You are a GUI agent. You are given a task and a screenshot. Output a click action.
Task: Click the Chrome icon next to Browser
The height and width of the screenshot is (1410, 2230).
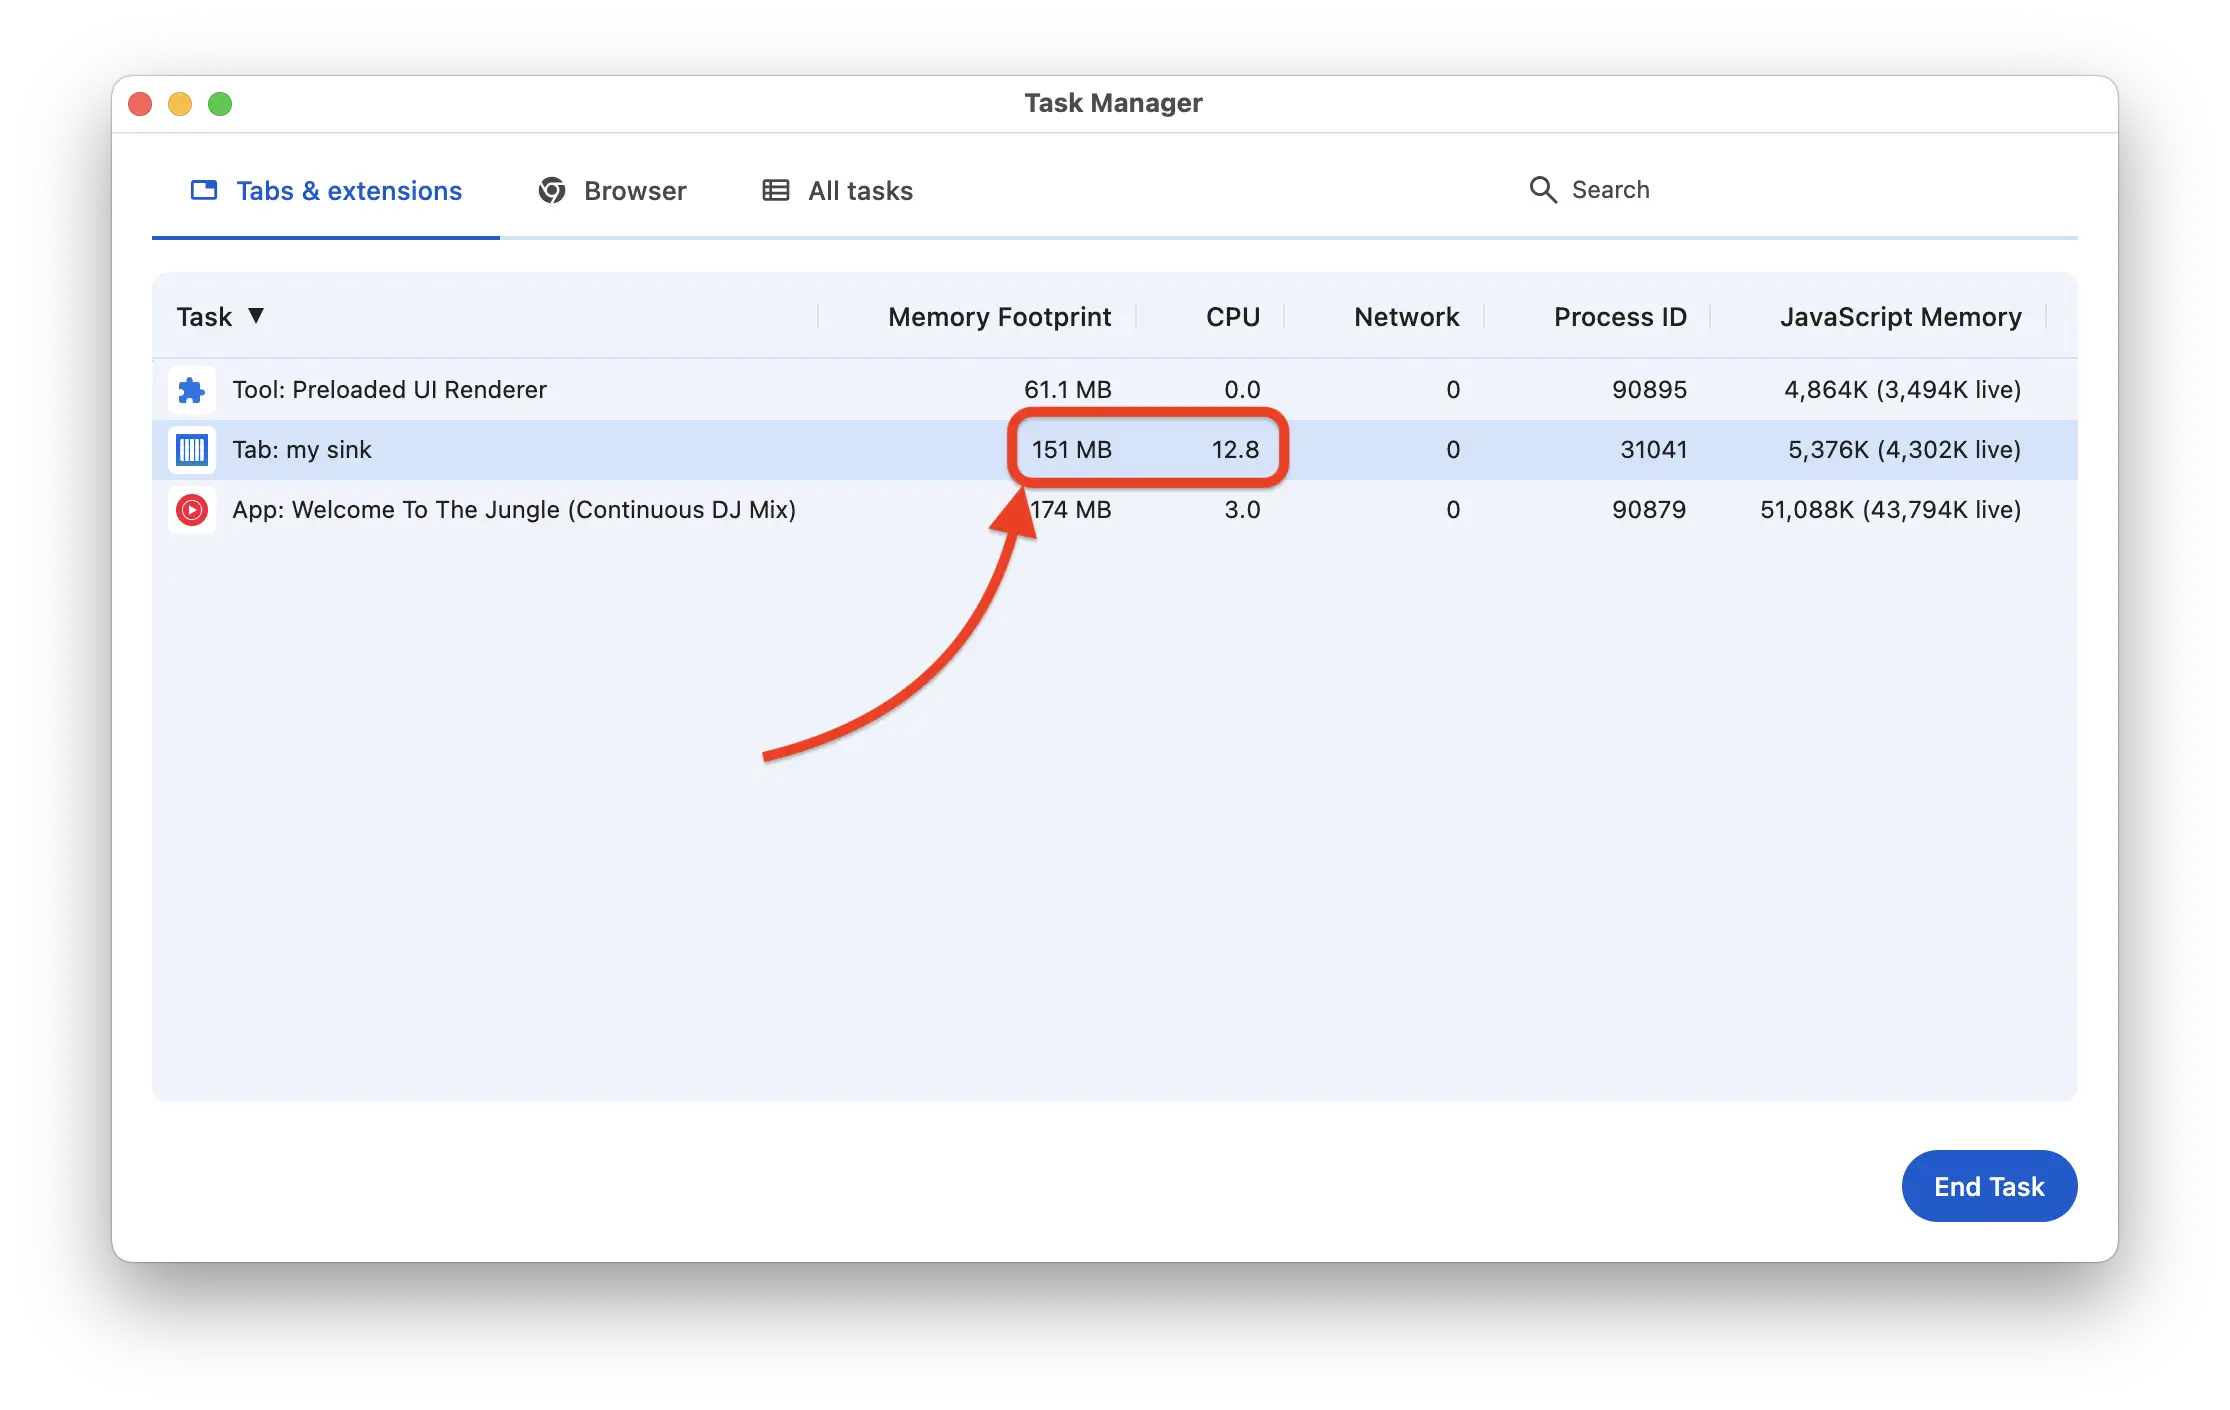pos(553,189)
